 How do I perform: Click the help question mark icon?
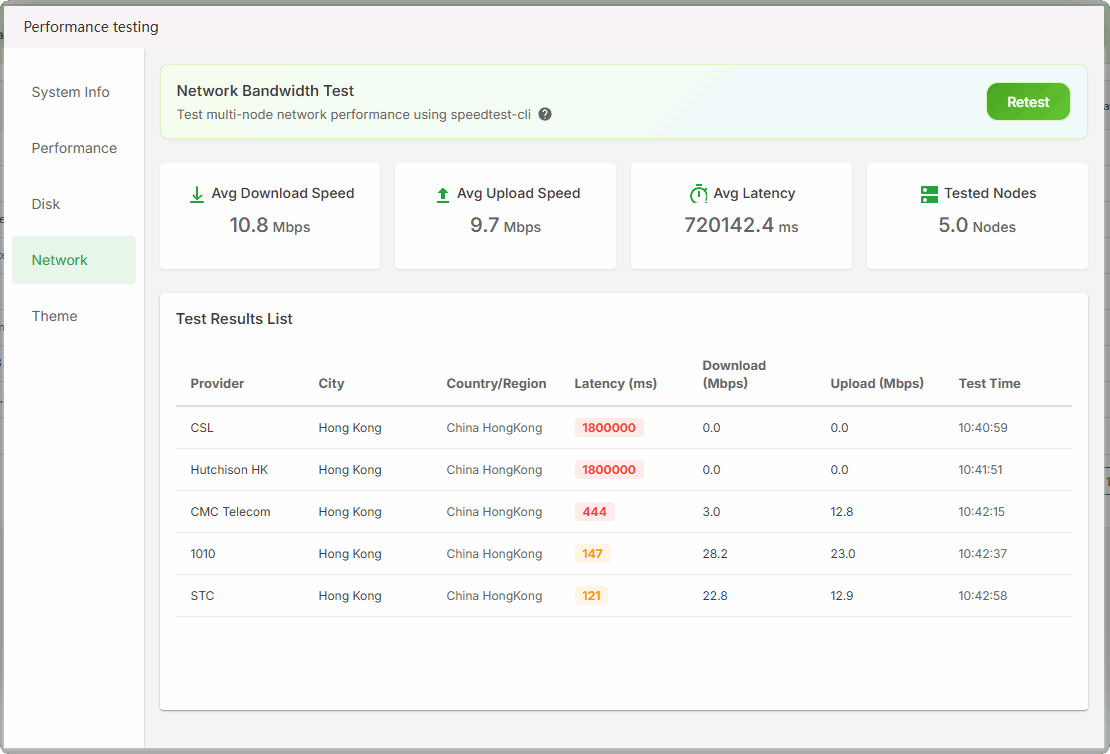[545, 114]
